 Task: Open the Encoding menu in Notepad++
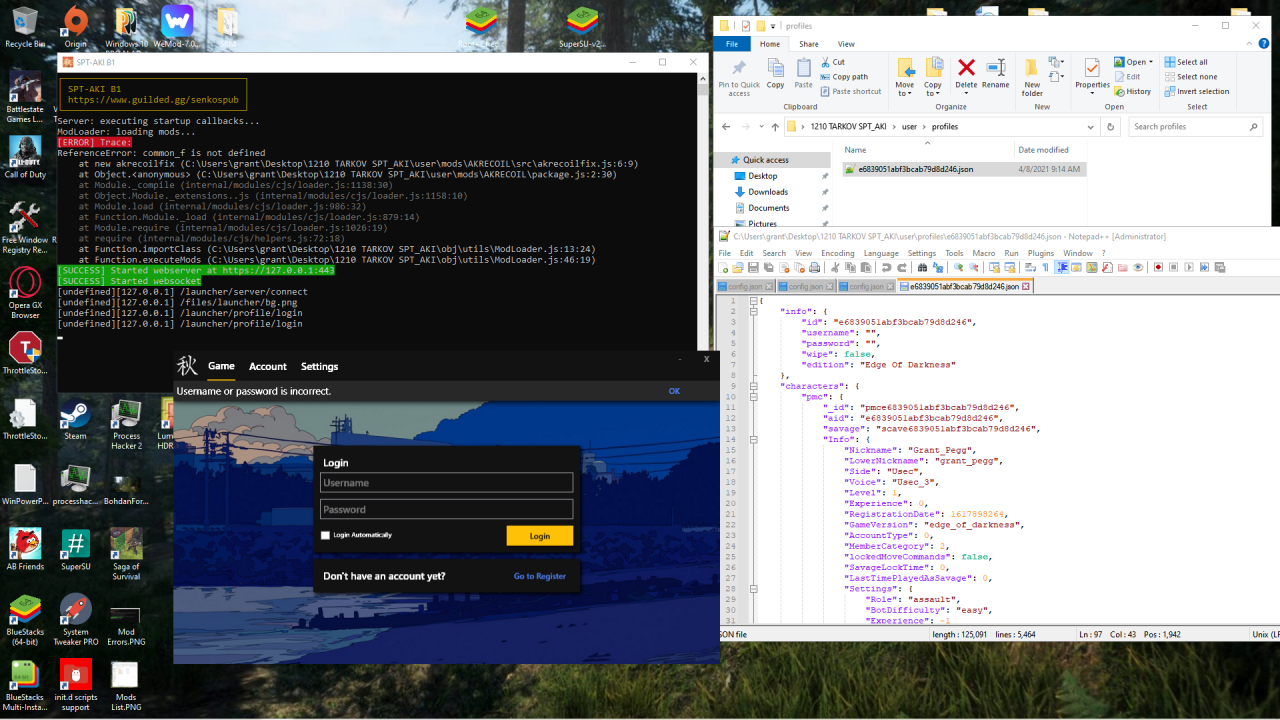click(x=838, y=253)
